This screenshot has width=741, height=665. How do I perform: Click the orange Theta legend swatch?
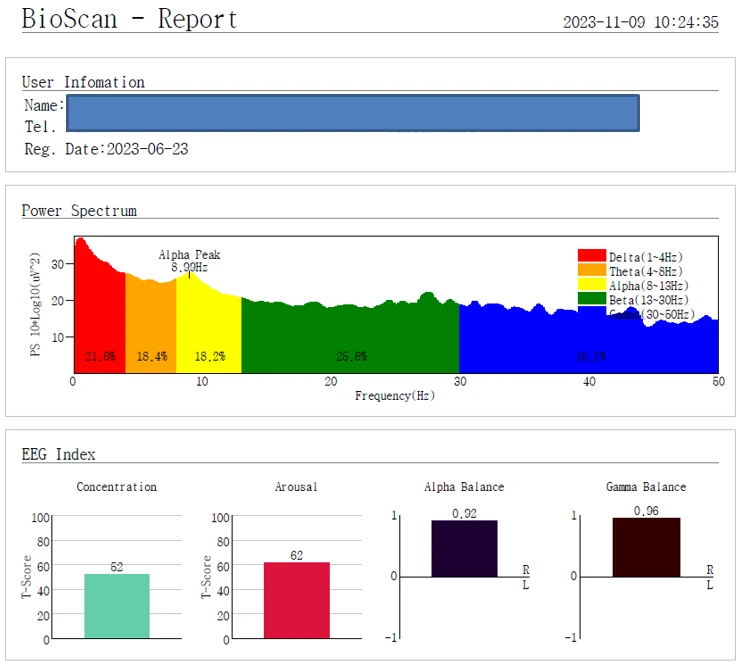(x=592, y=270)
